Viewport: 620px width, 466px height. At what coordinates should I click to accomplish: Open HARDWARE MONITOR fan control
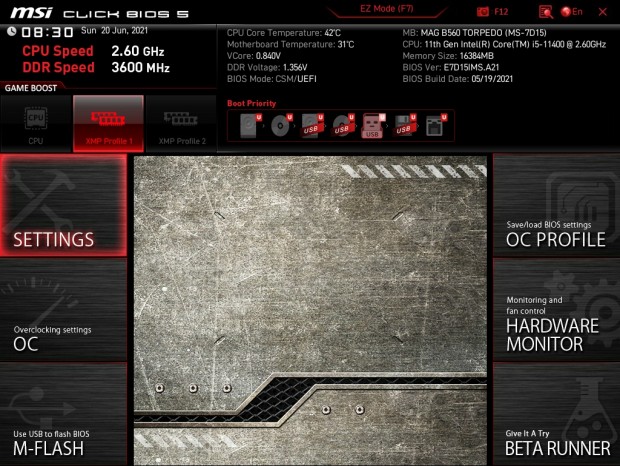coord(556,309)
